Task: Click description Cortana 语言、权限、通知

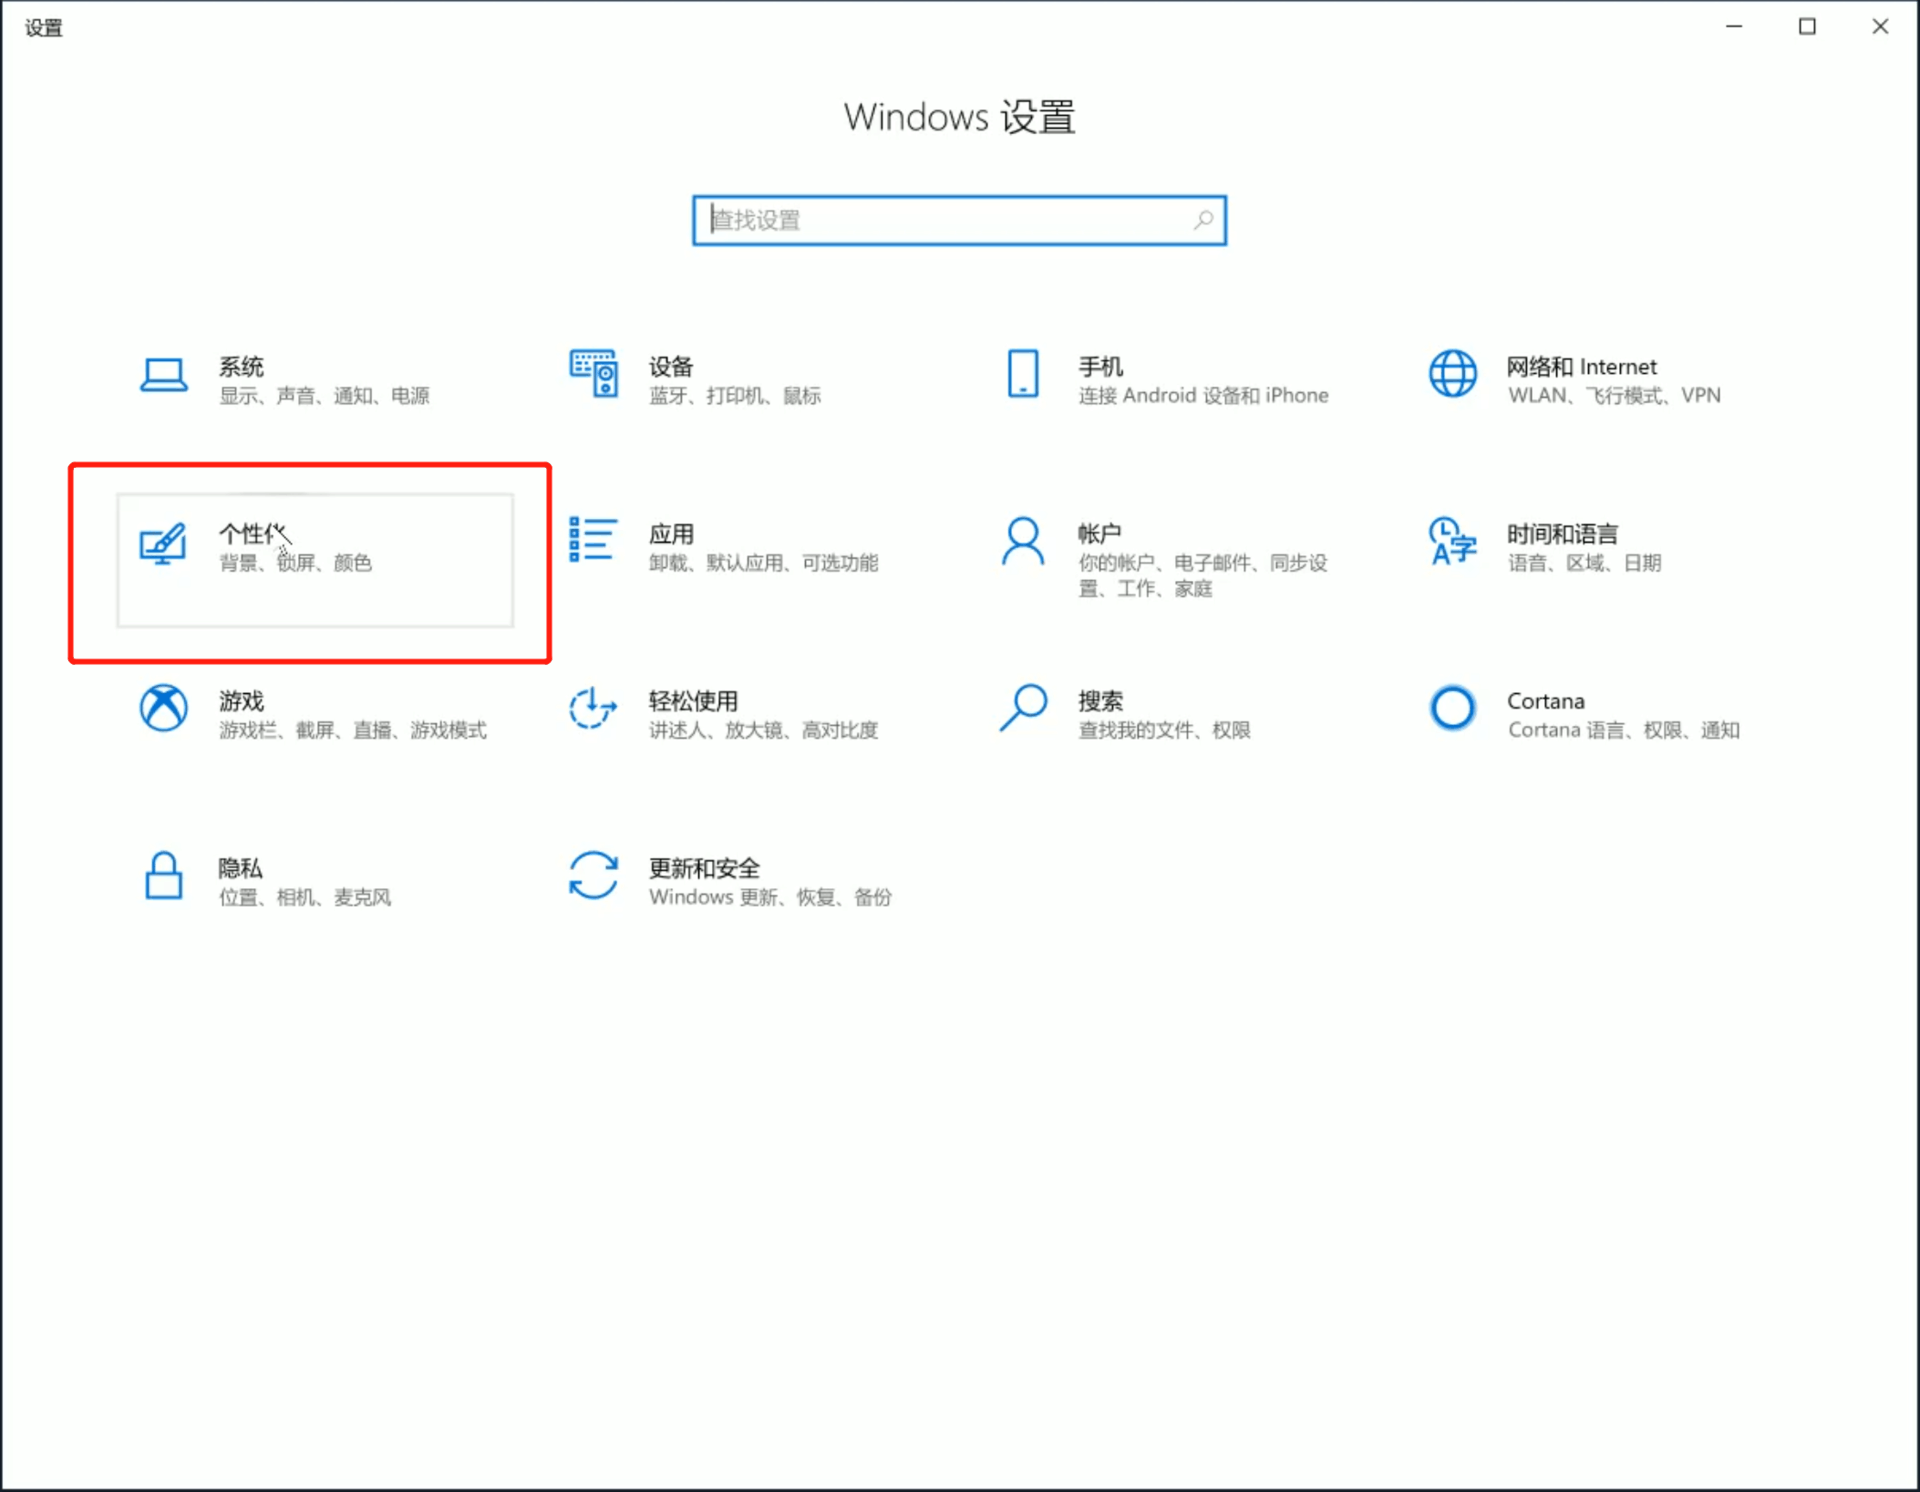Action: pyautogui.click(x=1623, y=730)
